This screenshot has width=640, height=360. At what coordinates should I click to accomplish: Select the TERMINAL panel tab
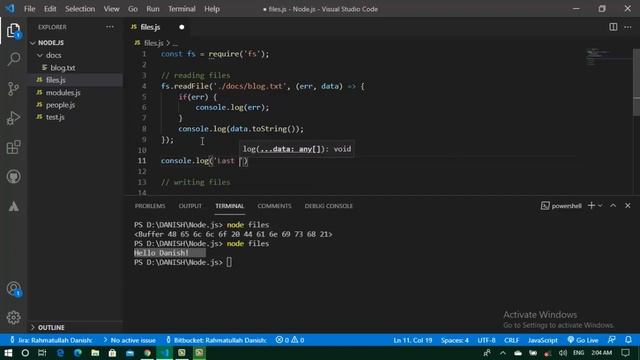(229, 206)
